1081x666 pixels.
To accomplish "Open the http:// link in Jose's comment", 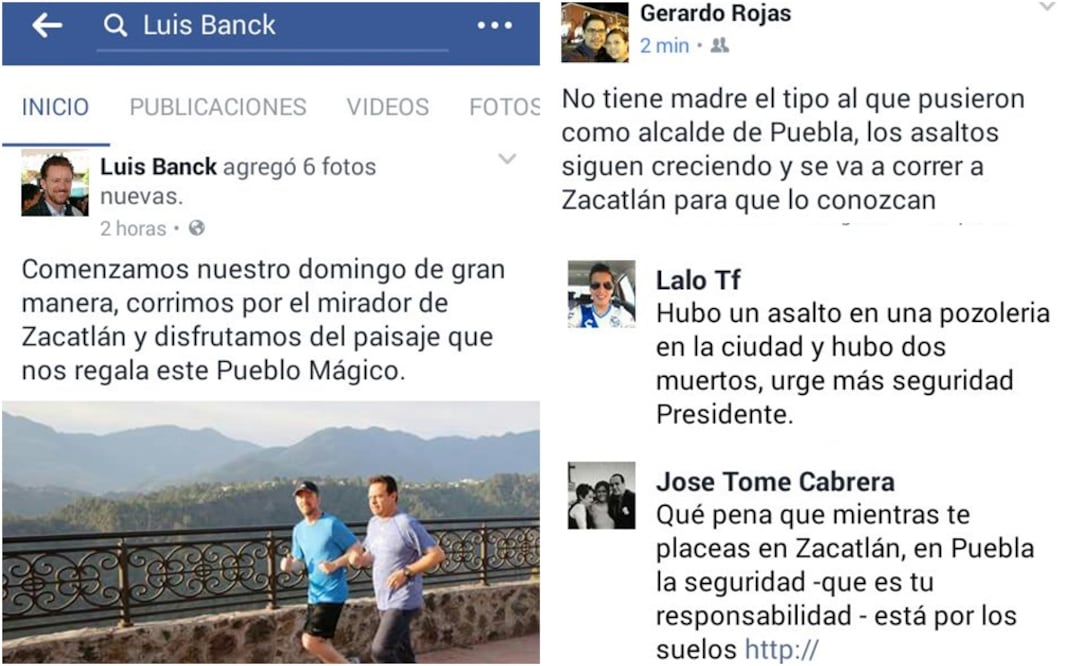I will coord(782,649).
